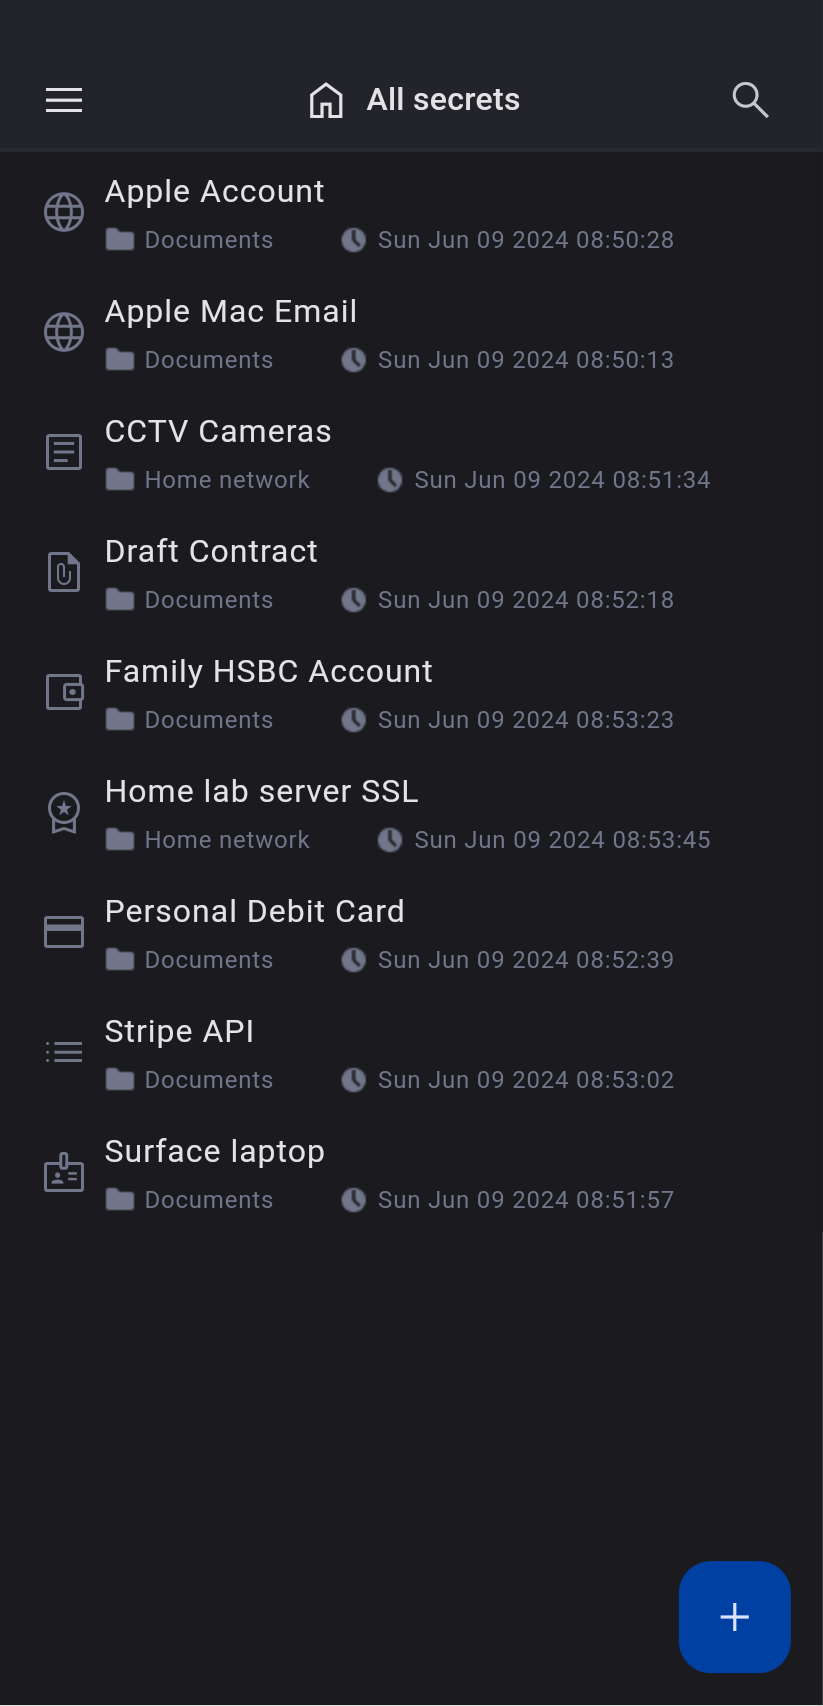Click the certificate badge icon for Home lab SSL
Image resolution: width=823 pixels, height=1706 pixels.
64,812
